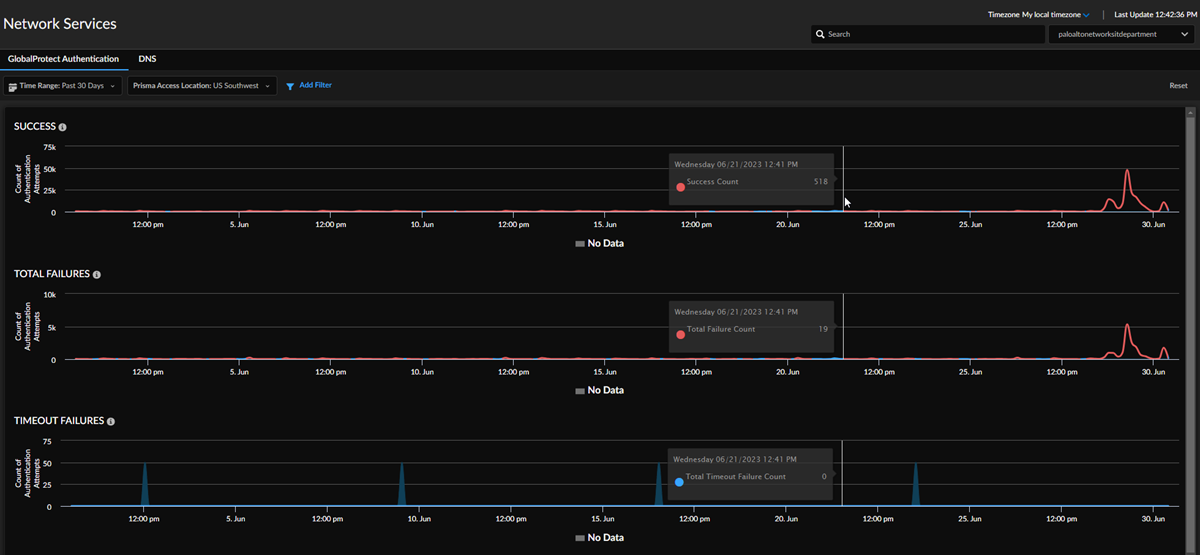
Task: Select the GlobalProtect Authentication tab
Action: pos(63,59)
